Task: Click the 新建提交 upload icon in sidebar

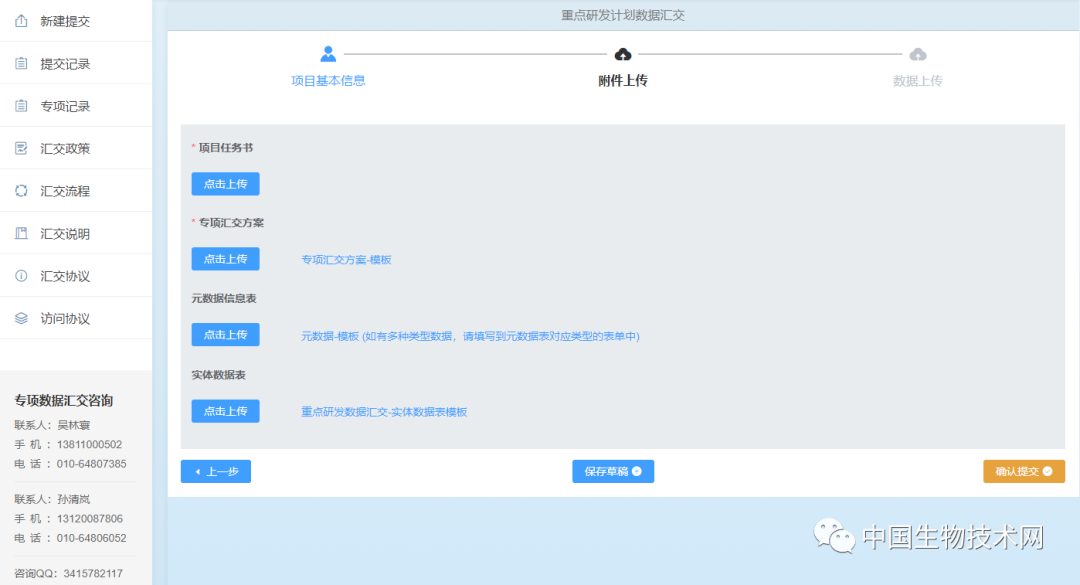Action: (x=21, y=21)
